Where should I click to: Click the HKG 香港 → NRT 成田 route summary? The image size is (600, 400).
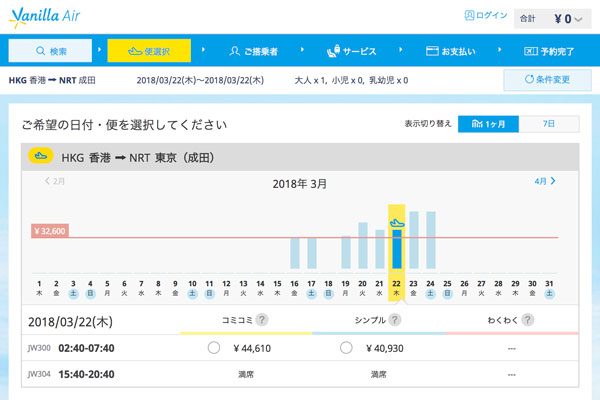pyautogui.click(x=52, y=80)
